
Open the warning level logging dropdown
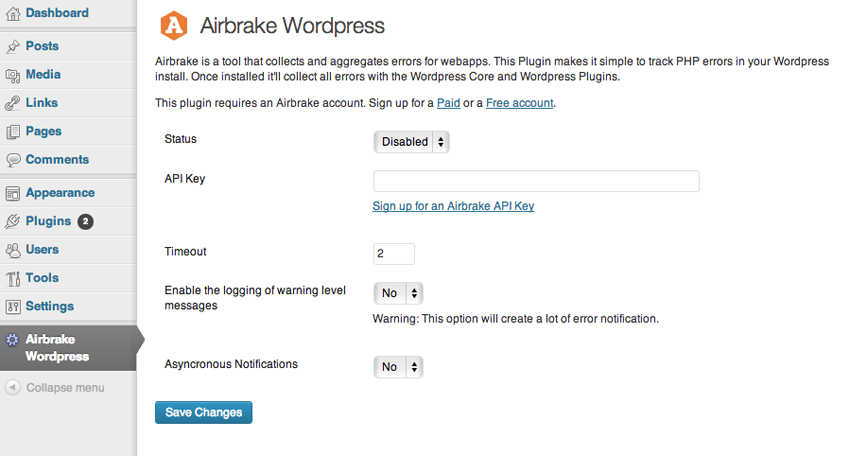pyautogui.click(x=398, y=293)
